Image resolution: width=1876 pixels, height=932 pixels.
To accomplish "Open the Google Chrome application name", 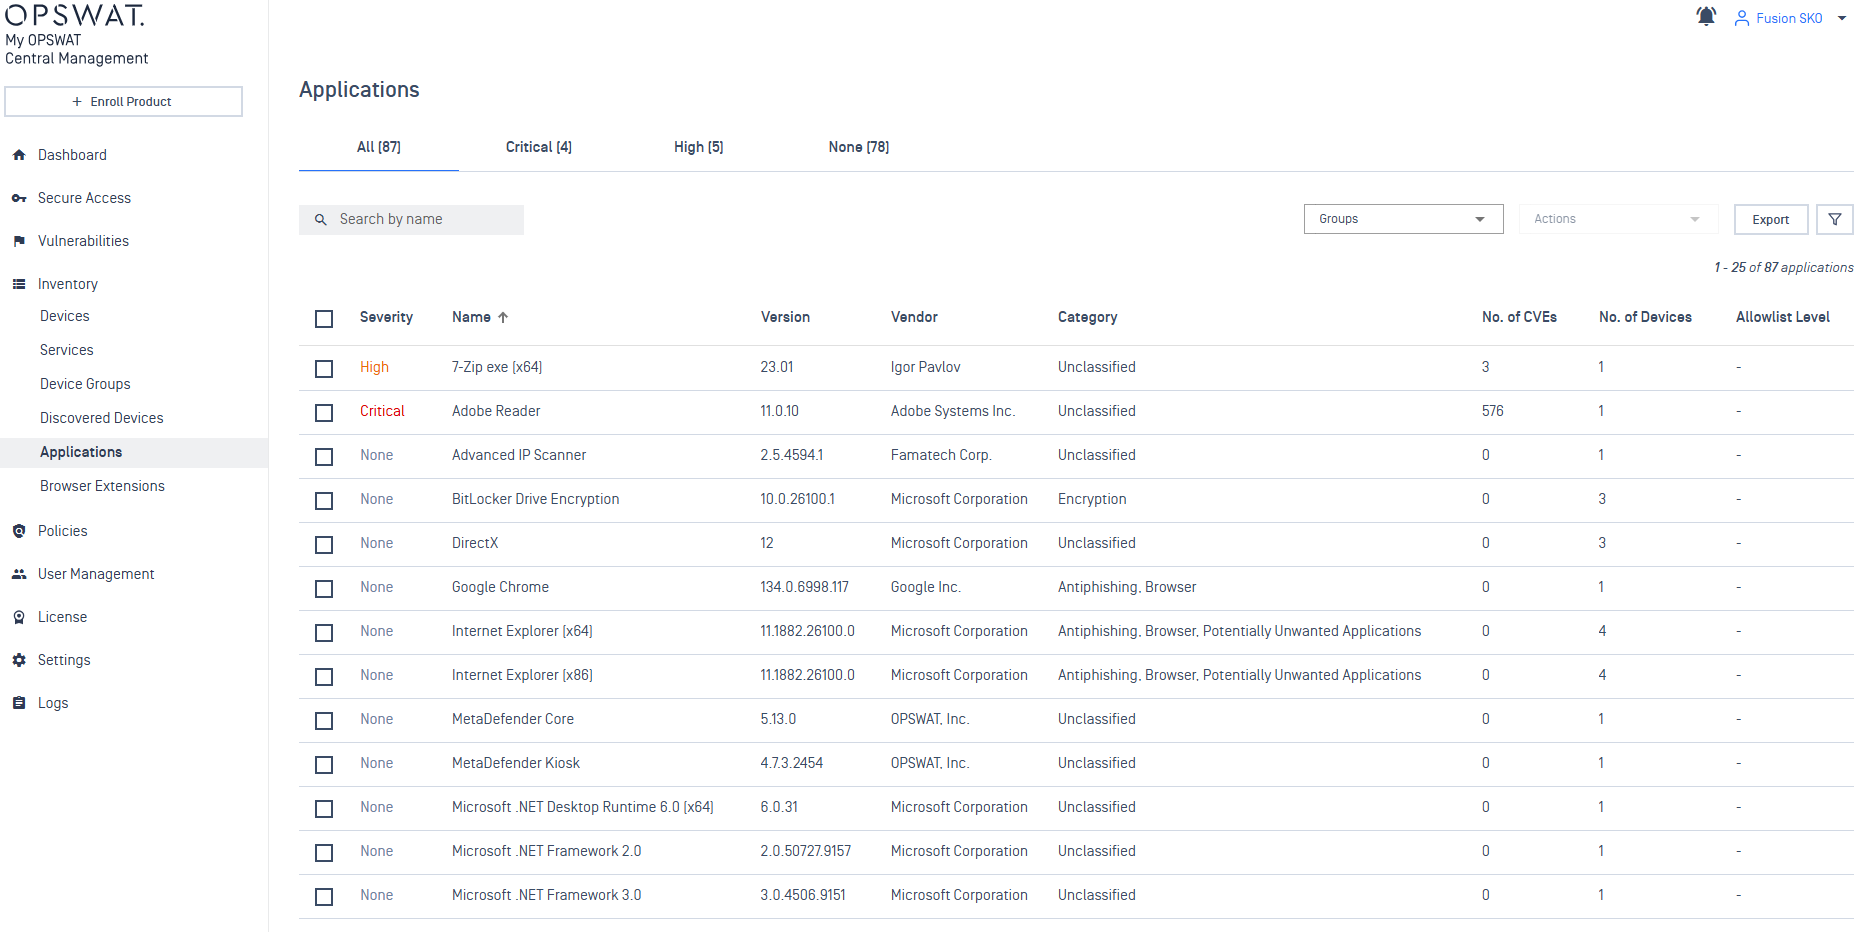I will pos(500,587).
